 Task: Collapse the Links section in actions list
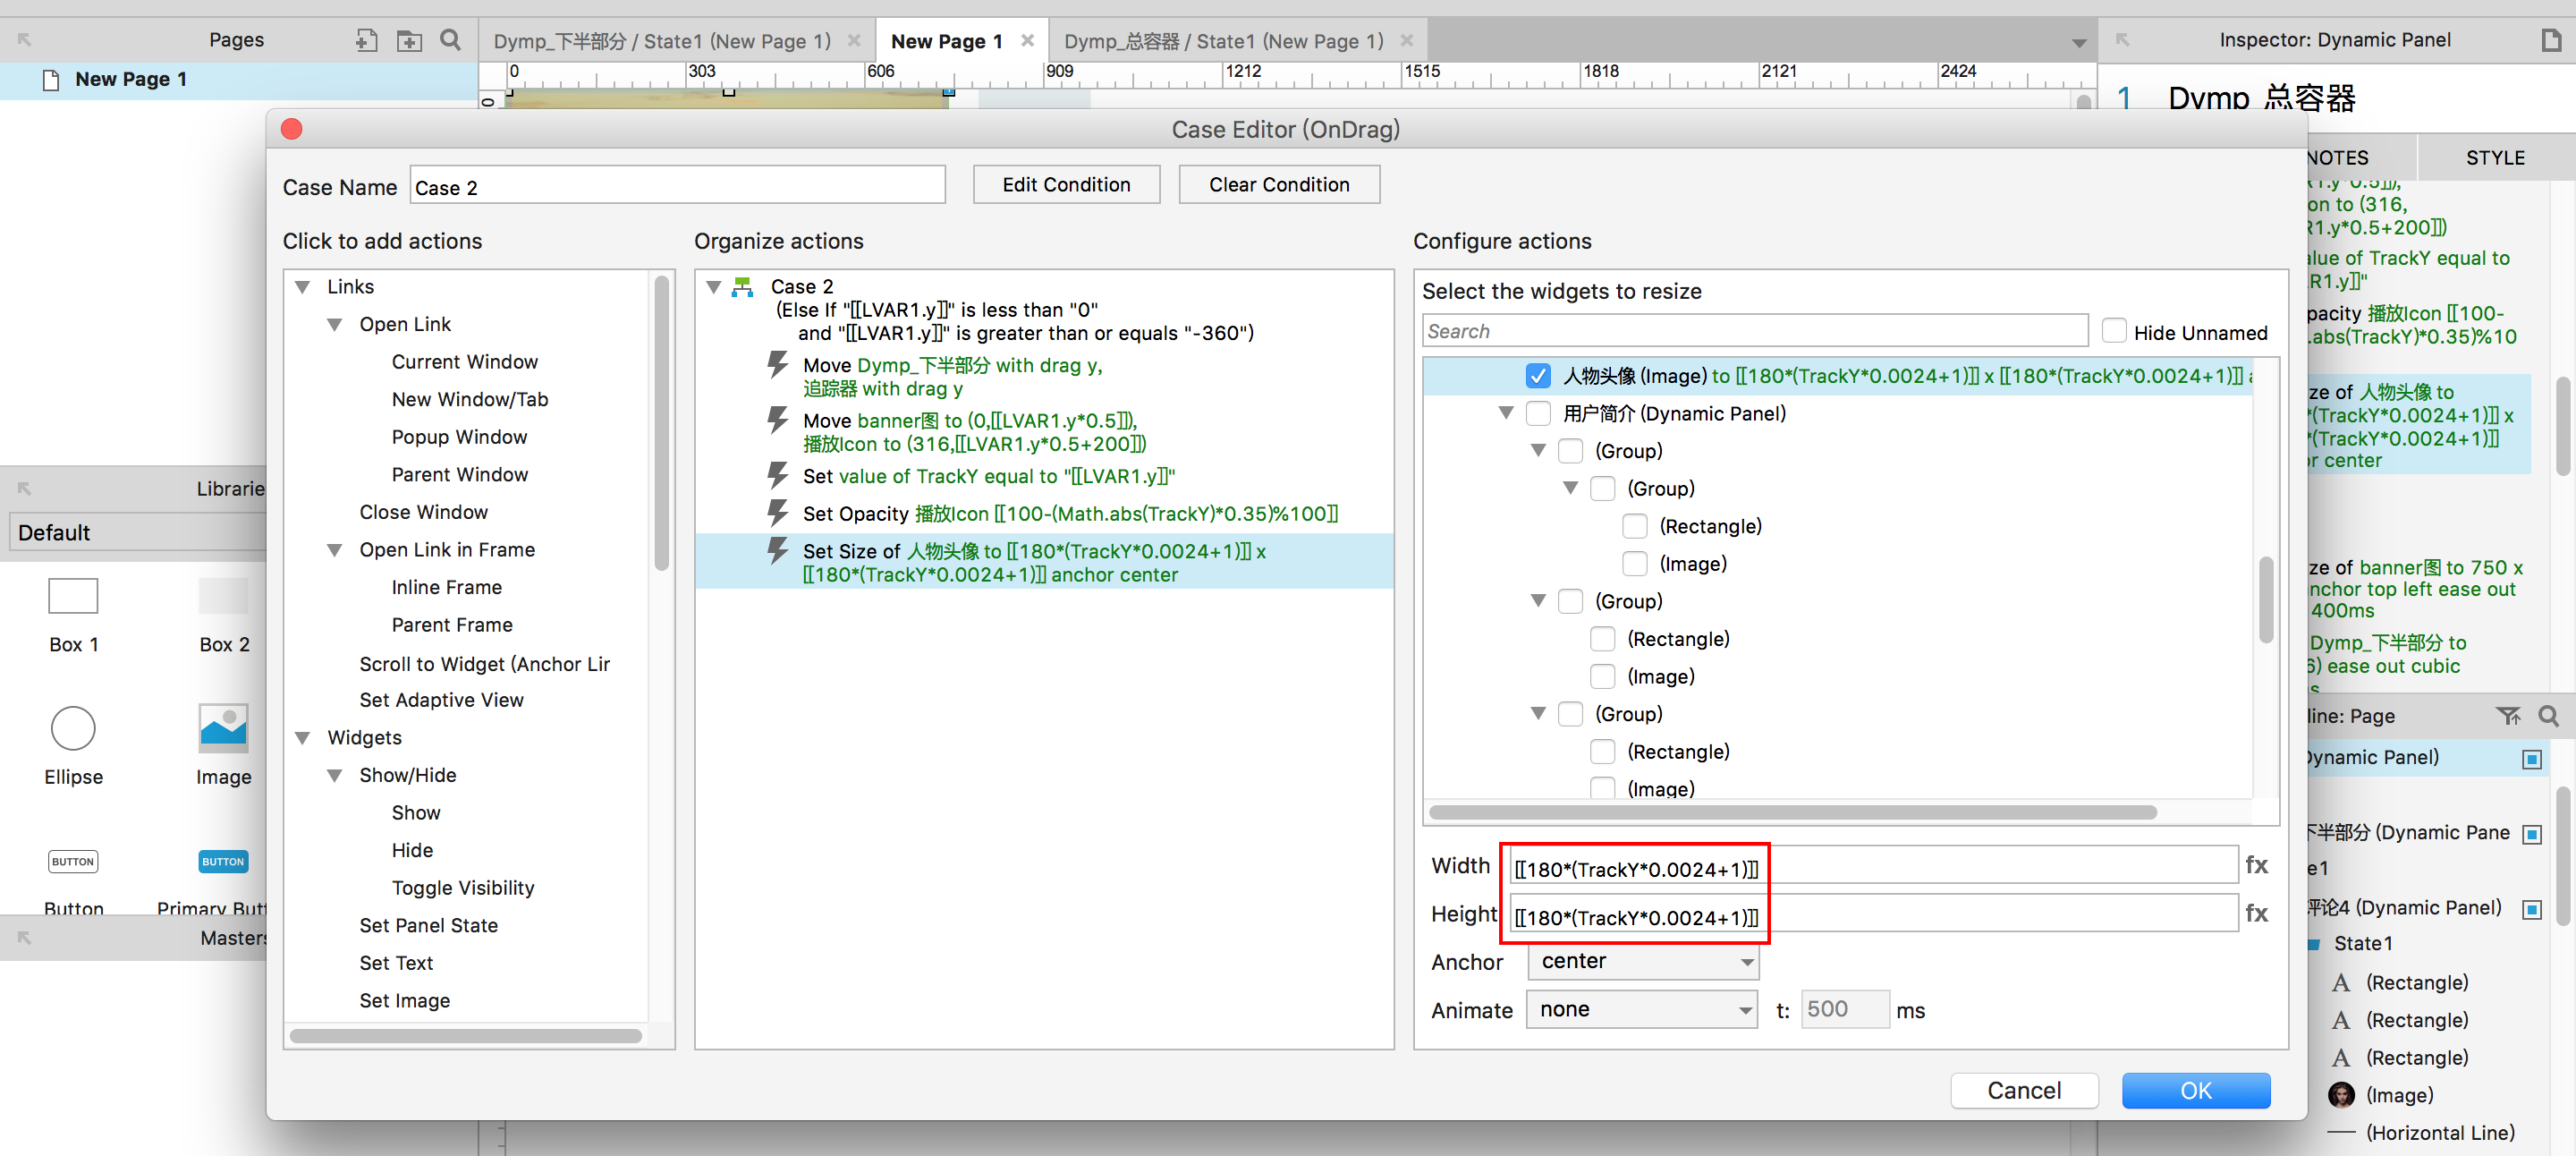(x=303, y=287)
